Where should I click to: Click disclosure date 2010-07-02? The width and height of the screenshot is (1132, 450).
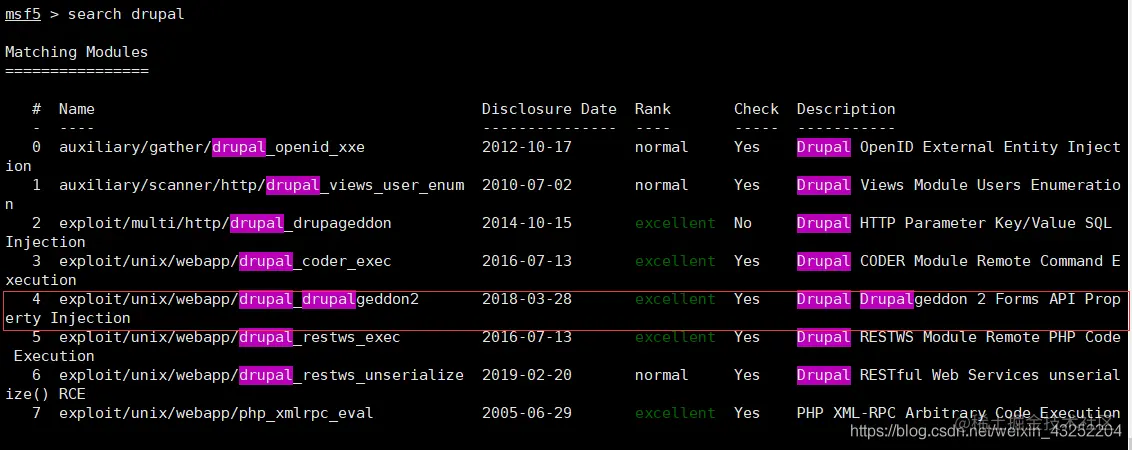click(527, 185)
